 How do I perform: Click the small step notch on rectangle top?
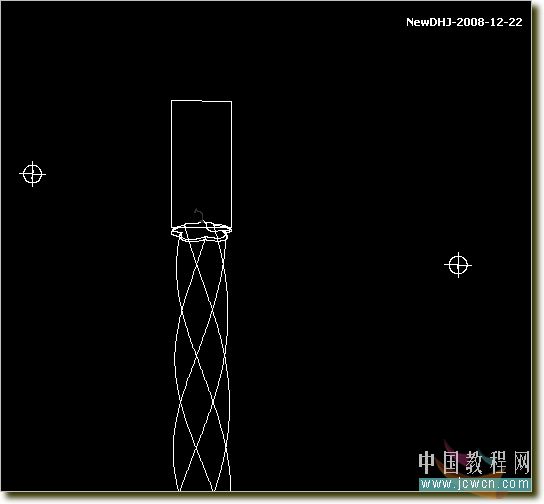(x=202, y=101)
